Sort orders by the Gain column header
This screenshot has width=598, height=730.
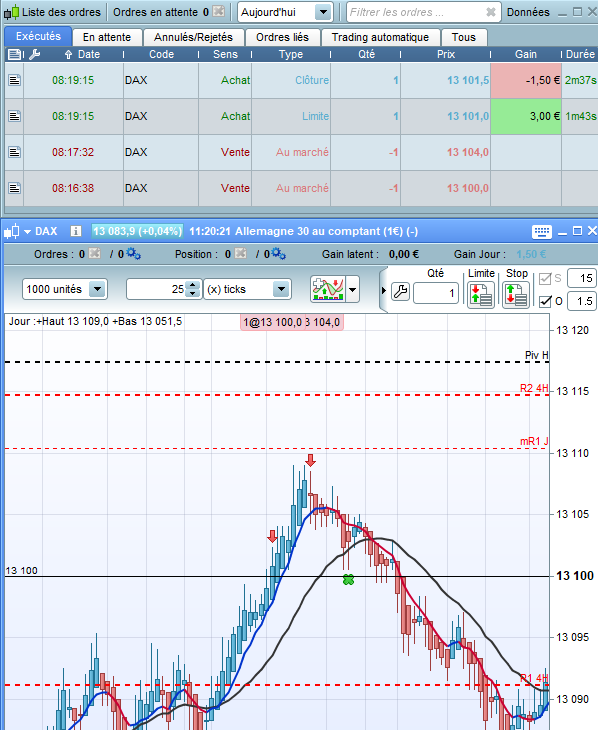(526, 54)
